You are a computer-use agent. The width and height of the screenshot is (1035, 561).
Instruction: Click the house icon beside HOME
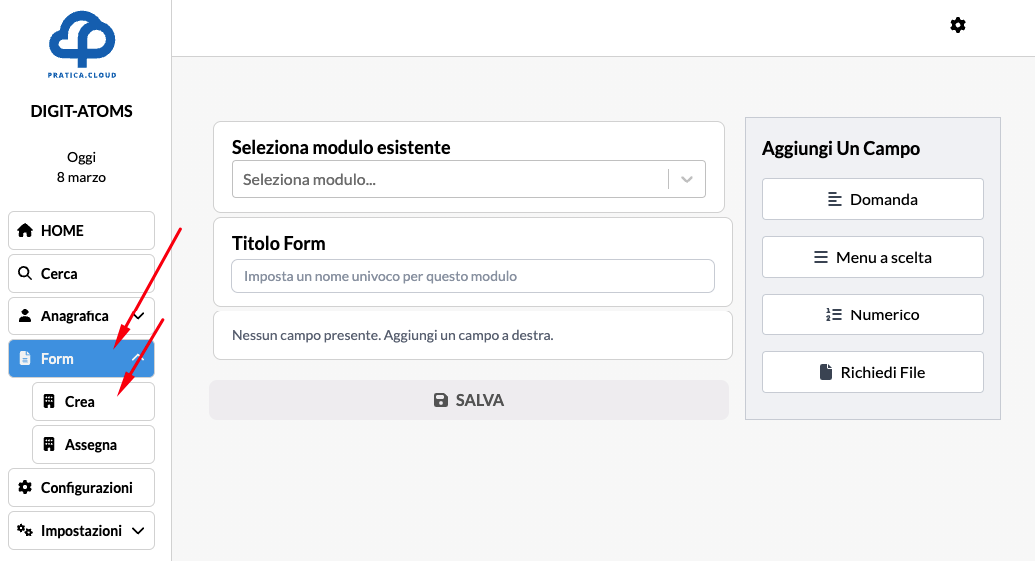coord(26,230)
